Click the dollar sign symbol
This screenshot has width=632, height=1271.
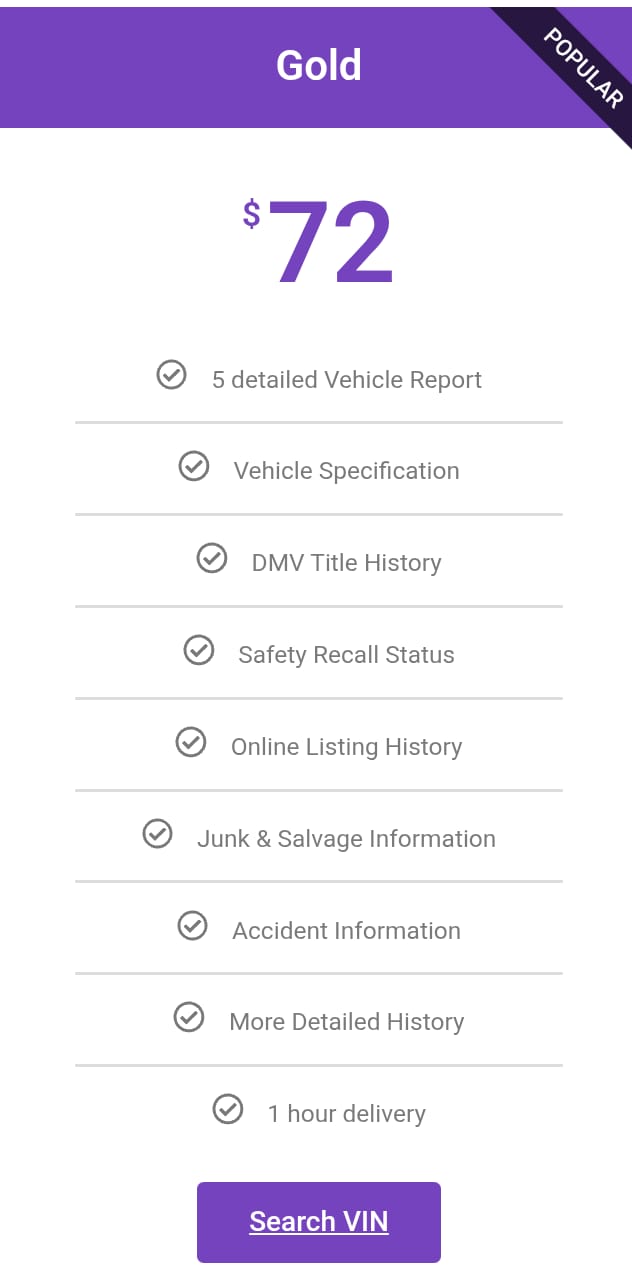pos(251,213)
